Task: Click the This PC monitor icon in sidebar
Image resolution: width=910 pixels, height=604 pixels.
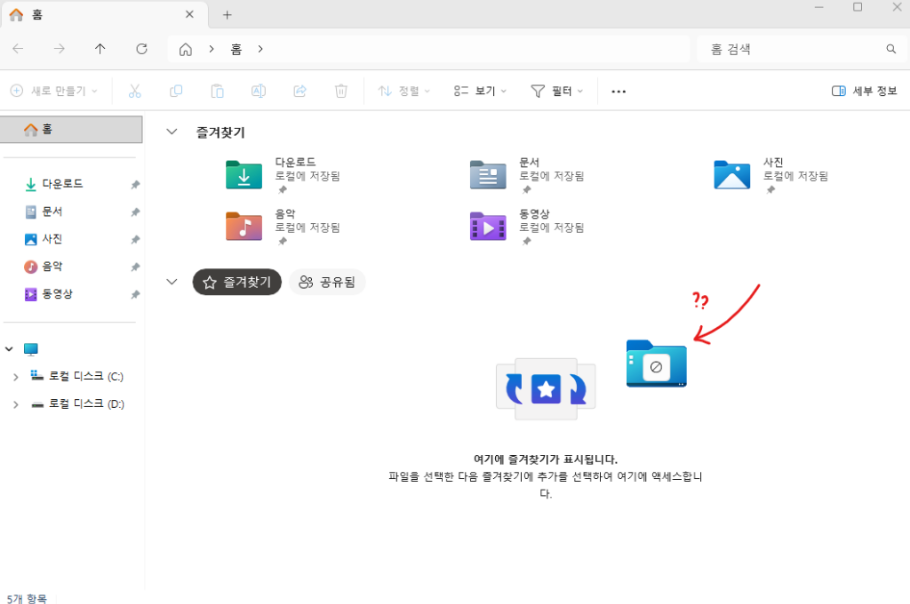Action: (x=31, y=349)
